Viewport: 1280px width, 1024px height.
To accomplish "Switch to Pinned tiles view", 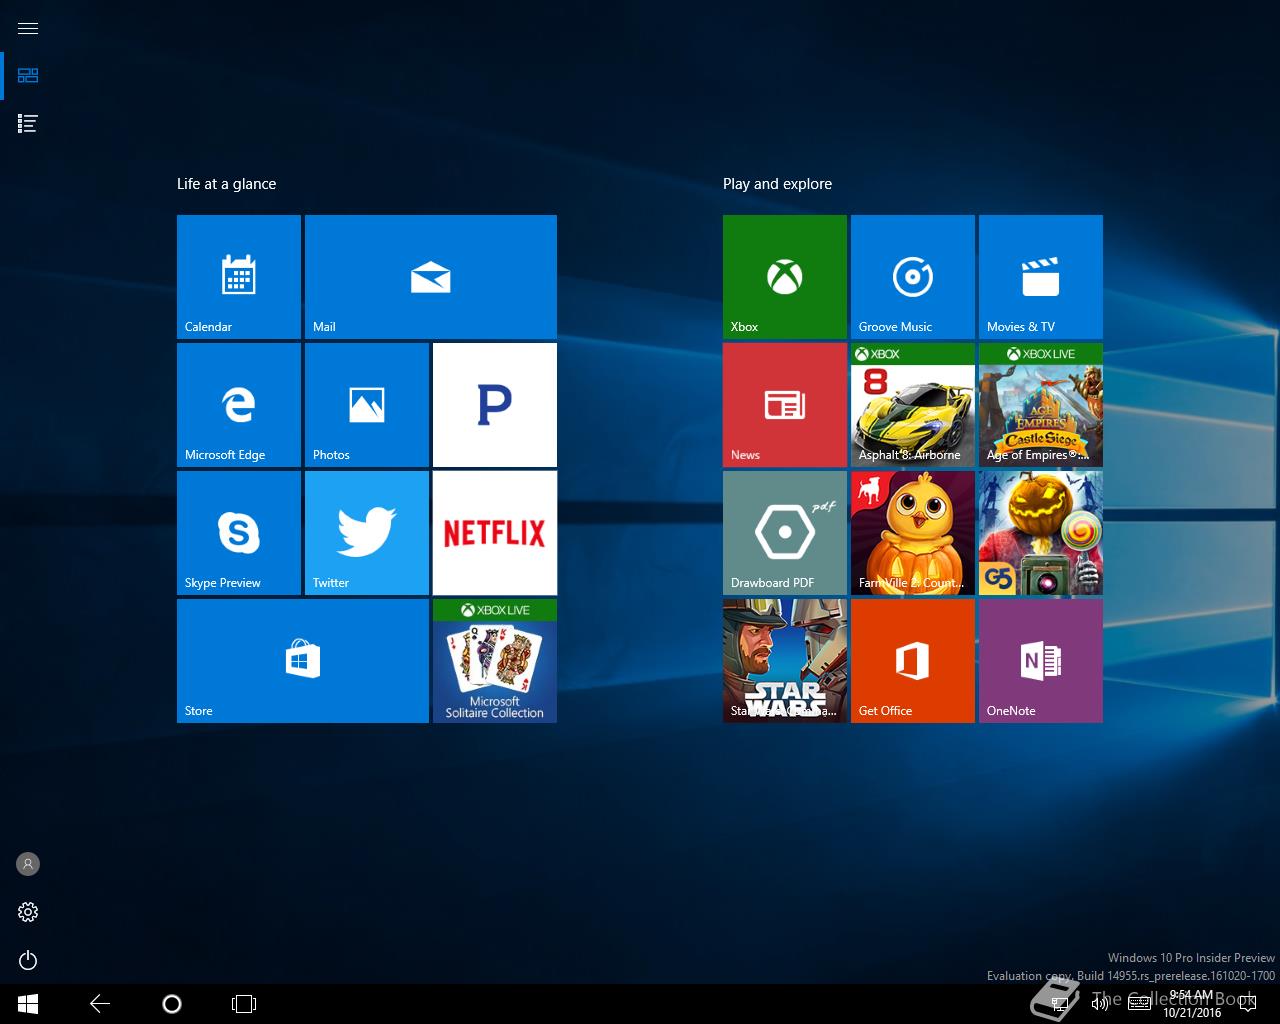I will click(x=28, y=76).
